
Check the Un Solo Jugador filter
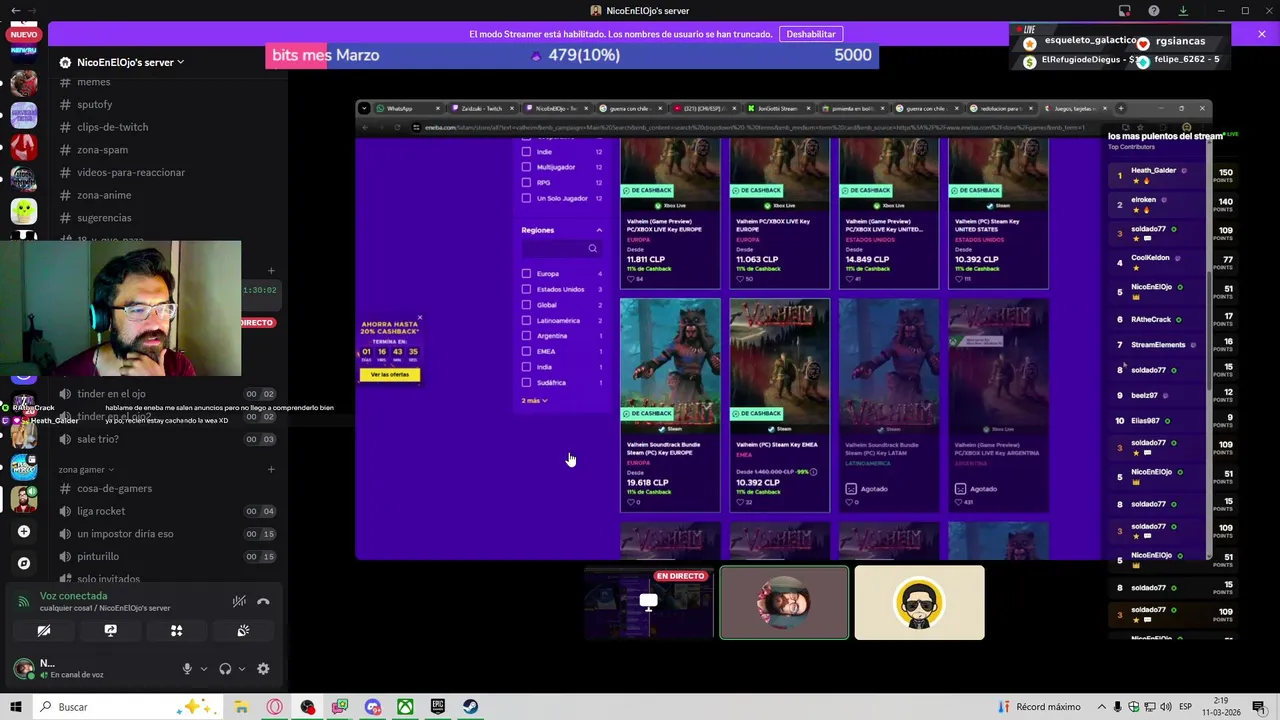click(x=526, y=198)
